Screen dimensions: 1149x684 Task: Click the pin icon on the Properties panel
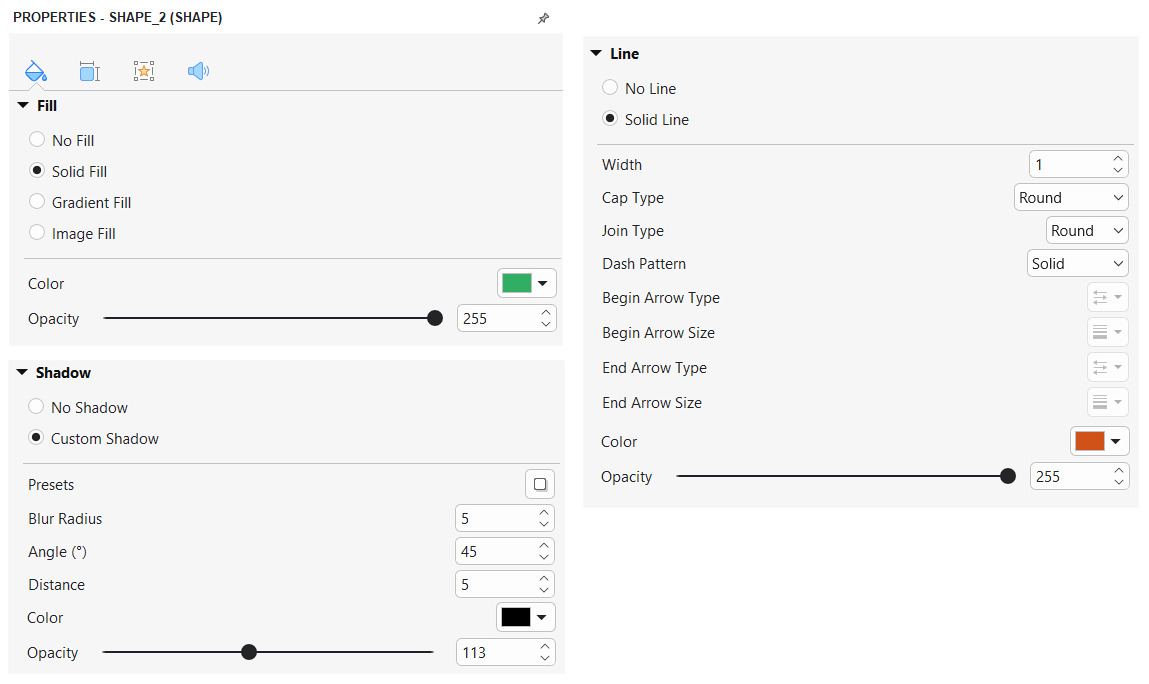543,17
